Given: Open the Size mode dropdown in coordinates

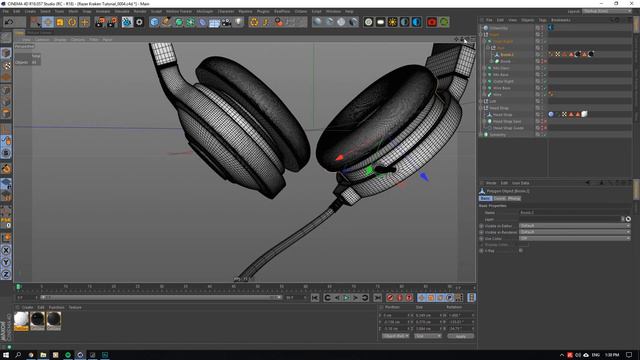Looking at the screenshot, I should coord(428,336).
